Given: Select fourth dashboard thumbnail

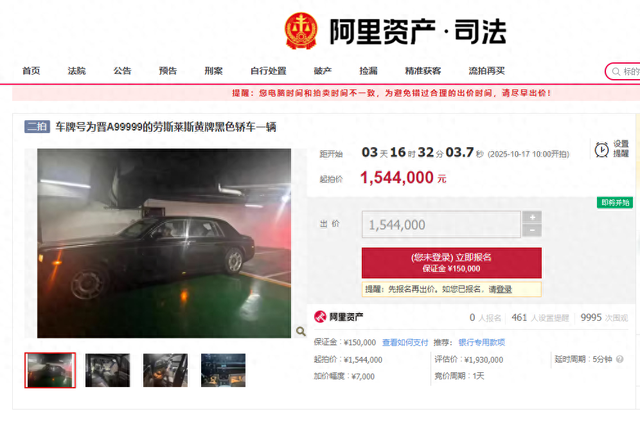Looking at the screenshot, I should (x=223, y=370).
